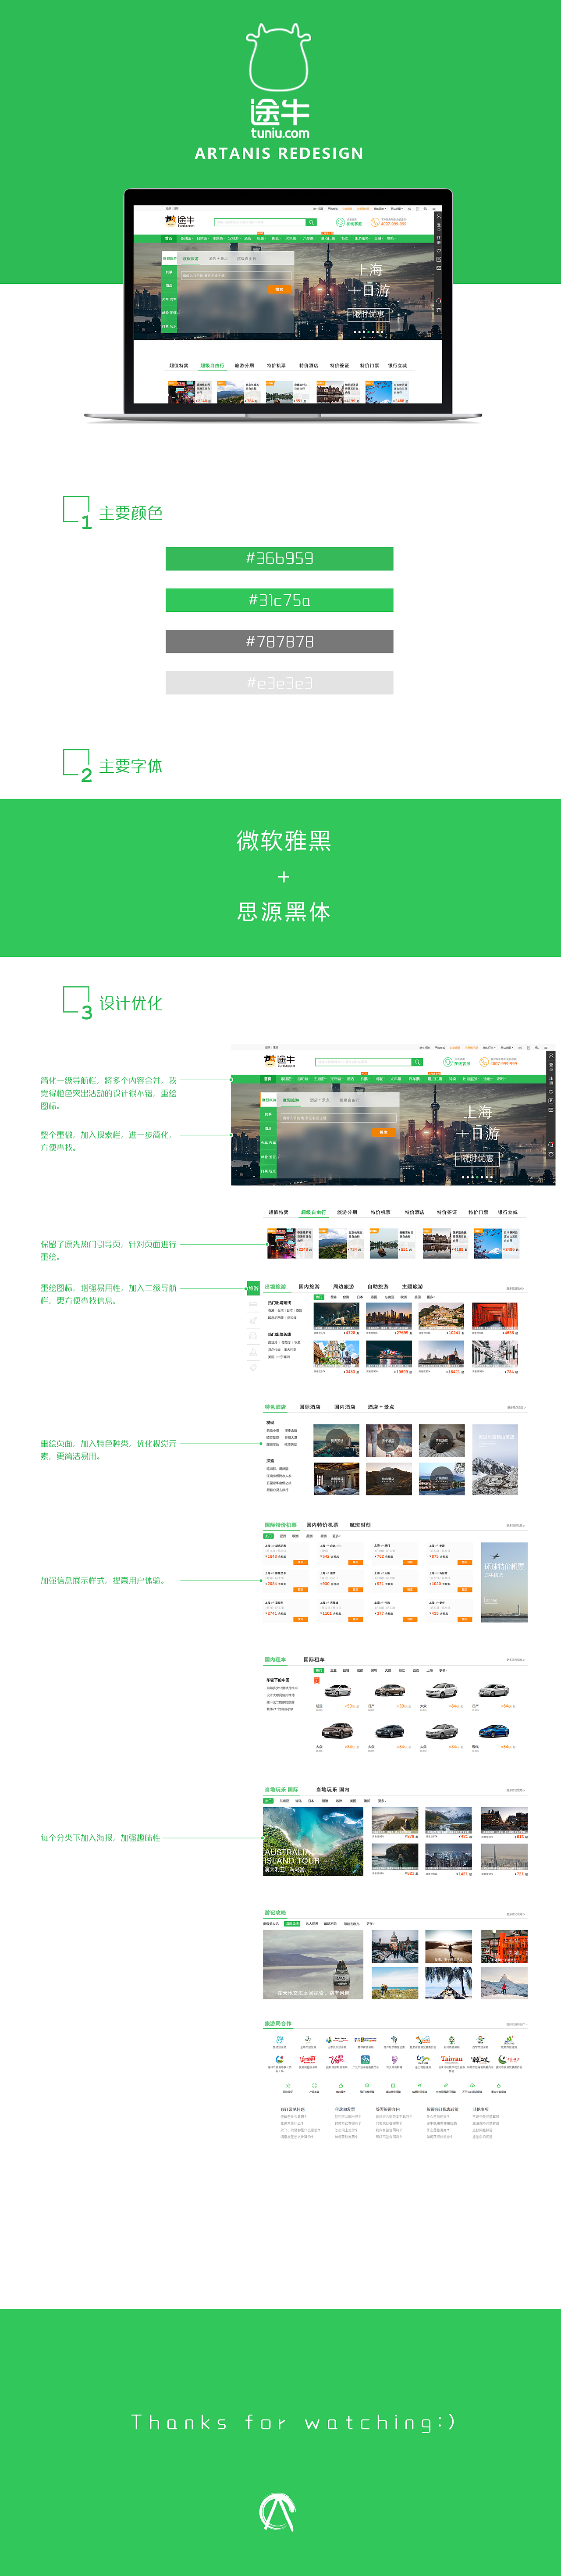Screen dimensions: 561x2576
Task: Select the #31c75a green color swatch
Action: pyautogui.click(x=279, y=600)
